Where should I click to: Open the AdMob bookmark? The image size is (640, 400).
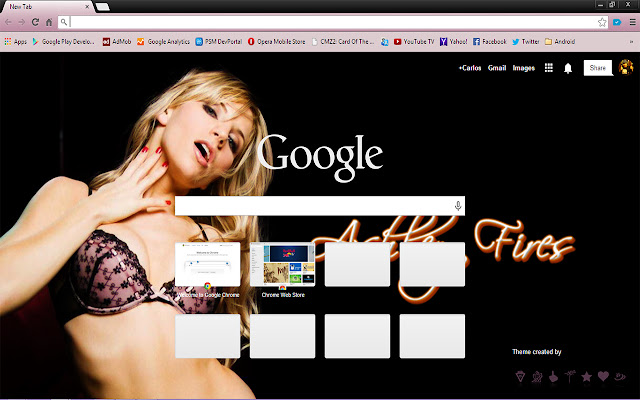(117, 41)
